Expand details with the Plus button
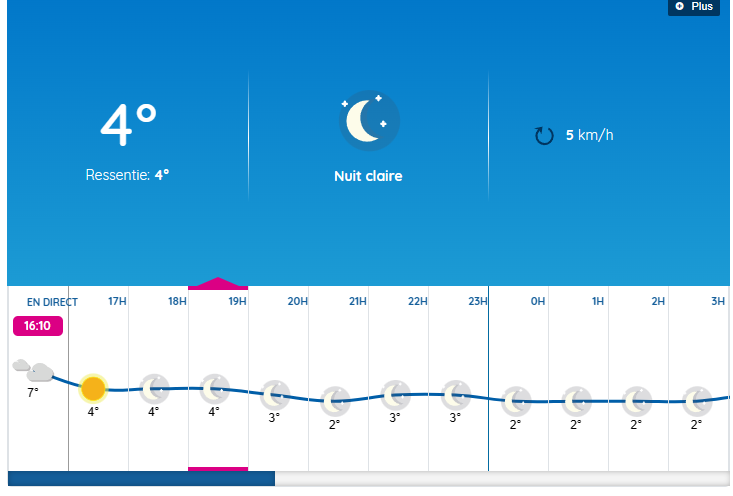This screenshot has width=733, height=496. 694,7
